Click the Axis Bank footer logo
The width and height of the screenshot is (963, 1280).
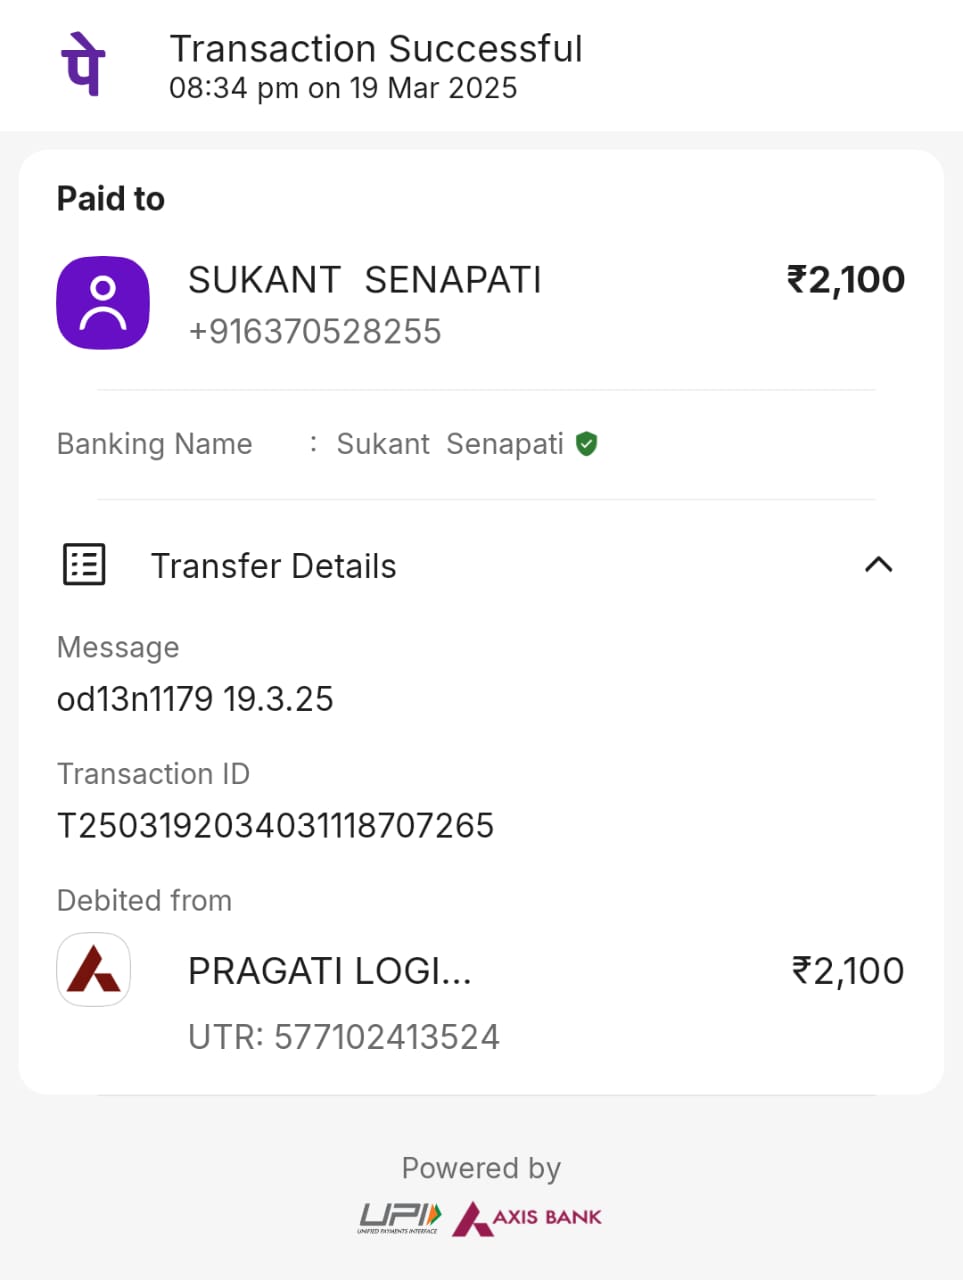527,1218
